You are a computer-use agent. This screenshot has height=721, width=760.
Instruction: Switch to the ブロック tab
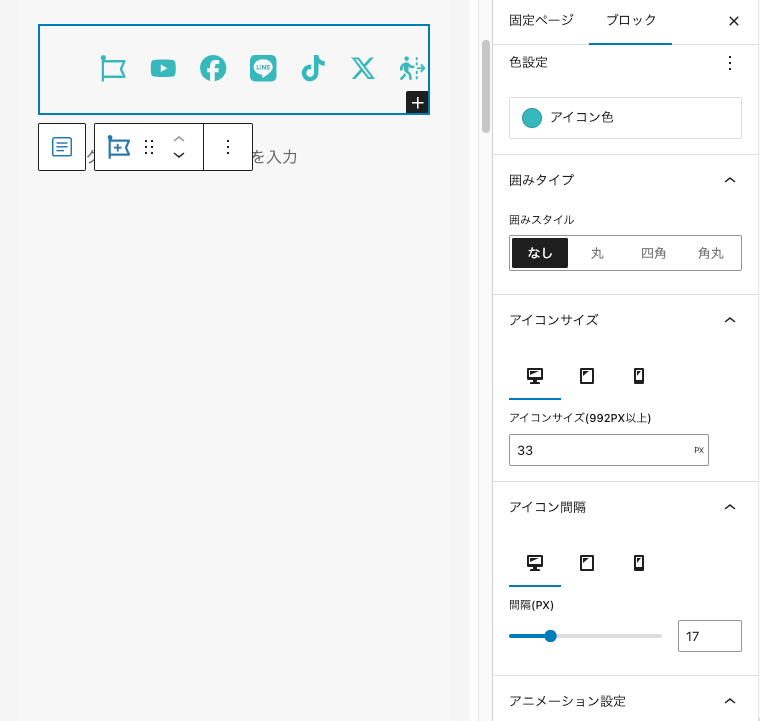[x=631, y=20]
